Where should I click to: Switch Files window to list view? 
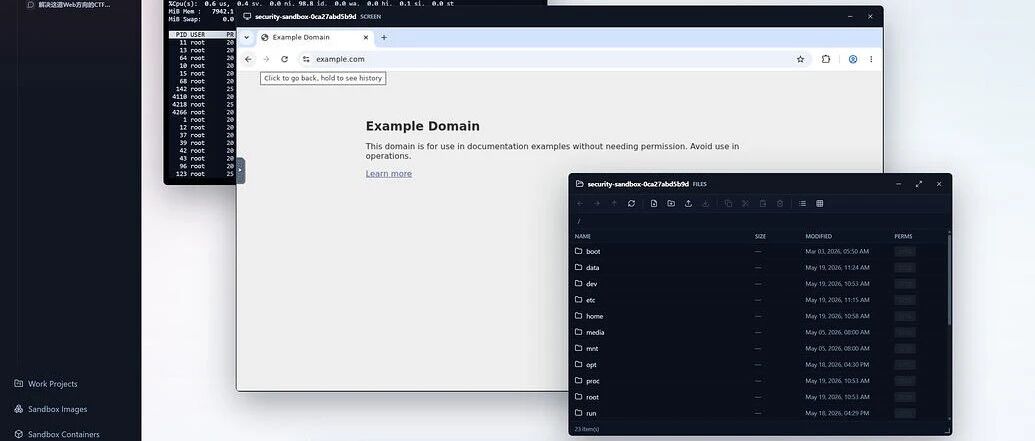[x=802, y=203]
